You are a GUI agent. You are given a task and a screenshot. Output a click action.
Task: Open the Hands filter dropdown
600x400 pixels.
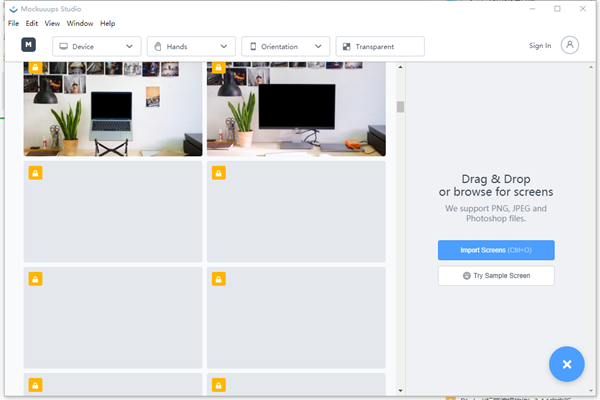(x=191, y=46)
